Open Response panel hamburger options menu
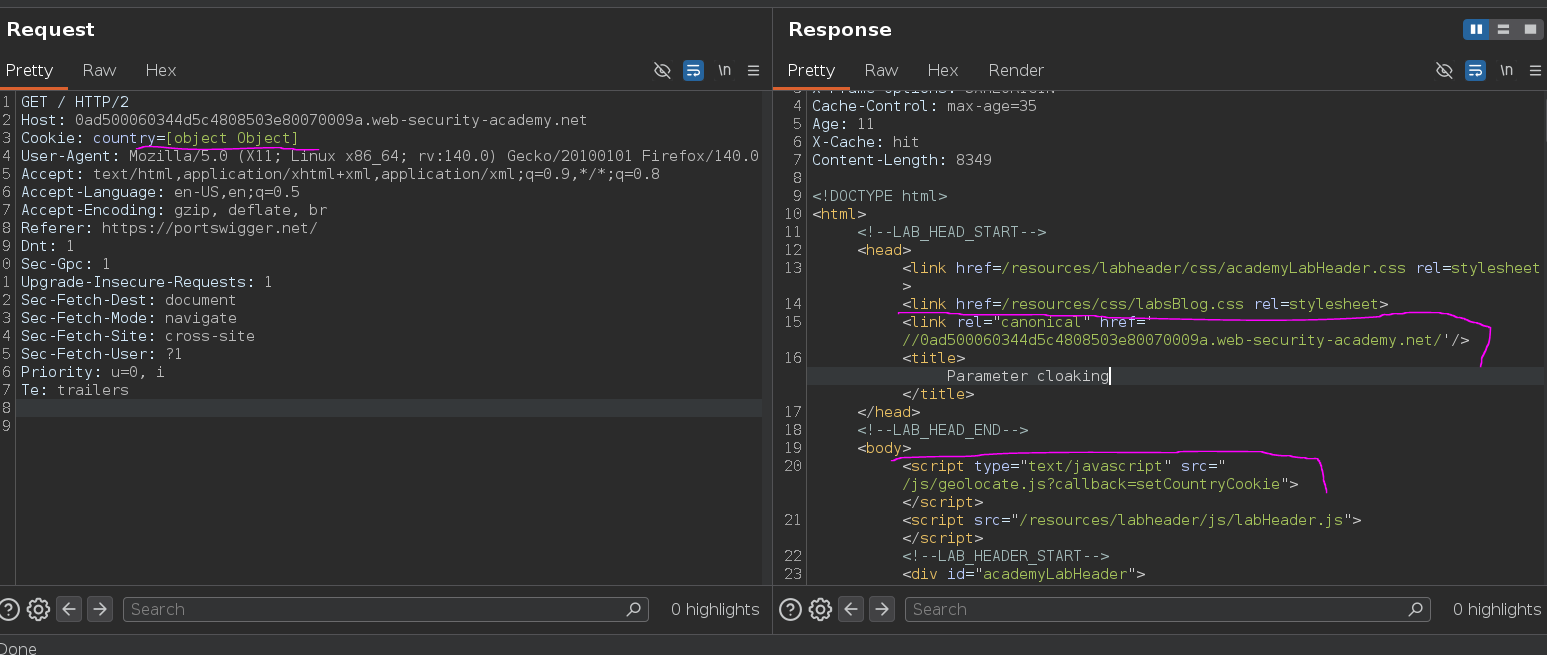 tap(1535, 70)
